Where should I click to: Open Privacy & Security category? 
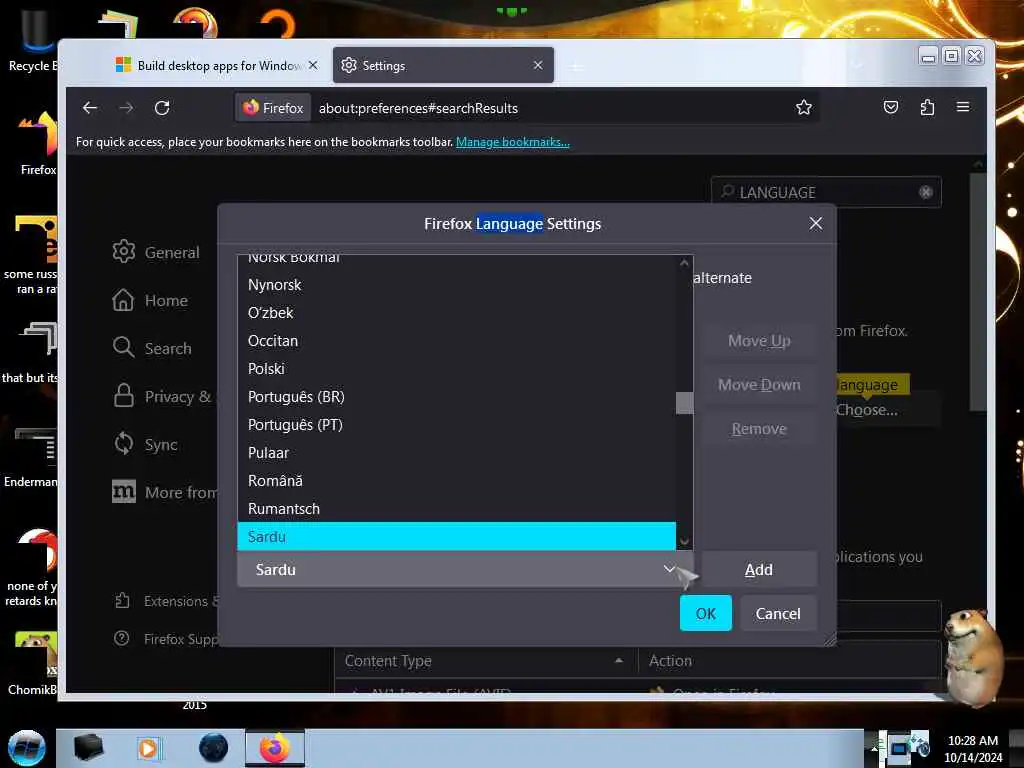tap(164, 396)
